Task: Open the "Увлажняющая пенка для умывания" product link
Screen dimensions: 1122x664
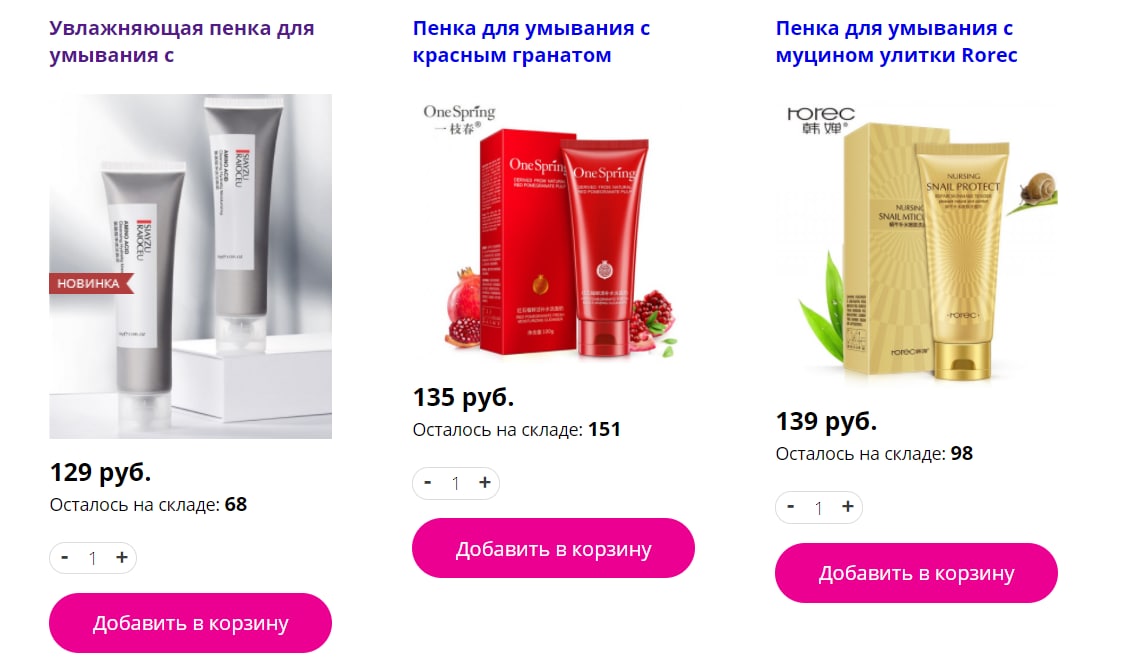Action: (x=182, y=42)
